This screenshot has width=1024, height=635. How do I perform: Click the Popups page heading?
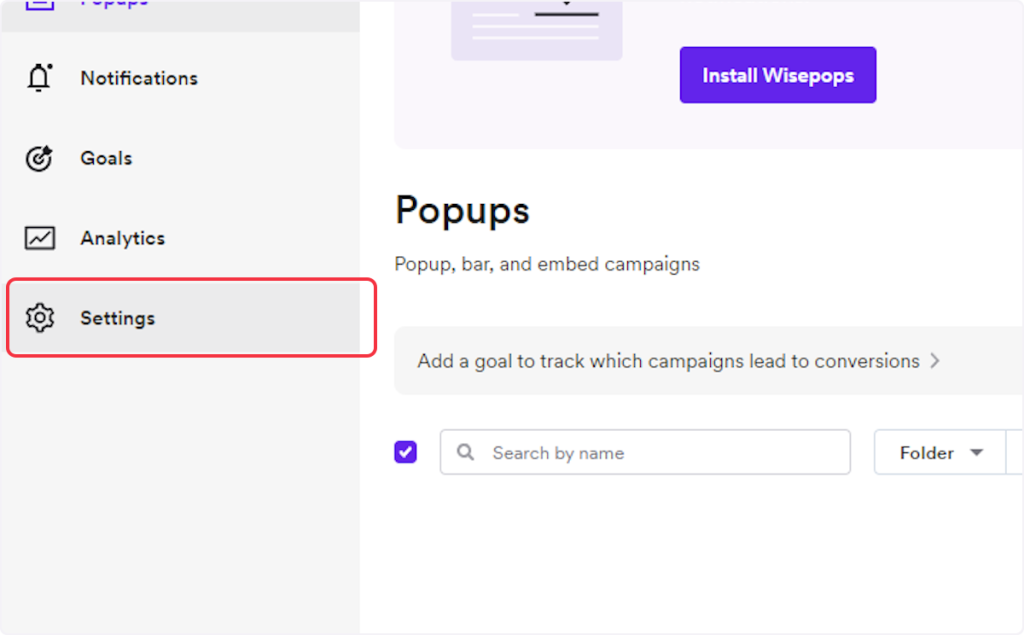click(x=462, y=210)
